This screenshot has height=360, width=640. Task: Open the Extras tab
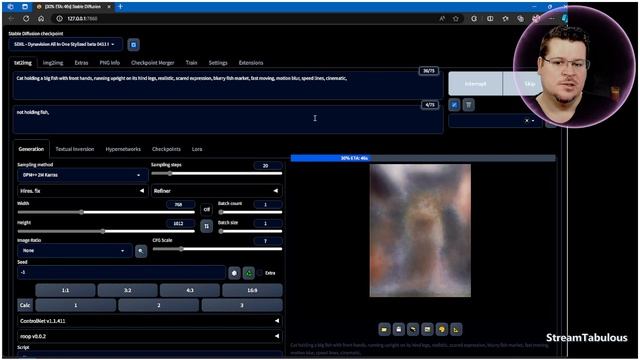[x=81, y=63]
